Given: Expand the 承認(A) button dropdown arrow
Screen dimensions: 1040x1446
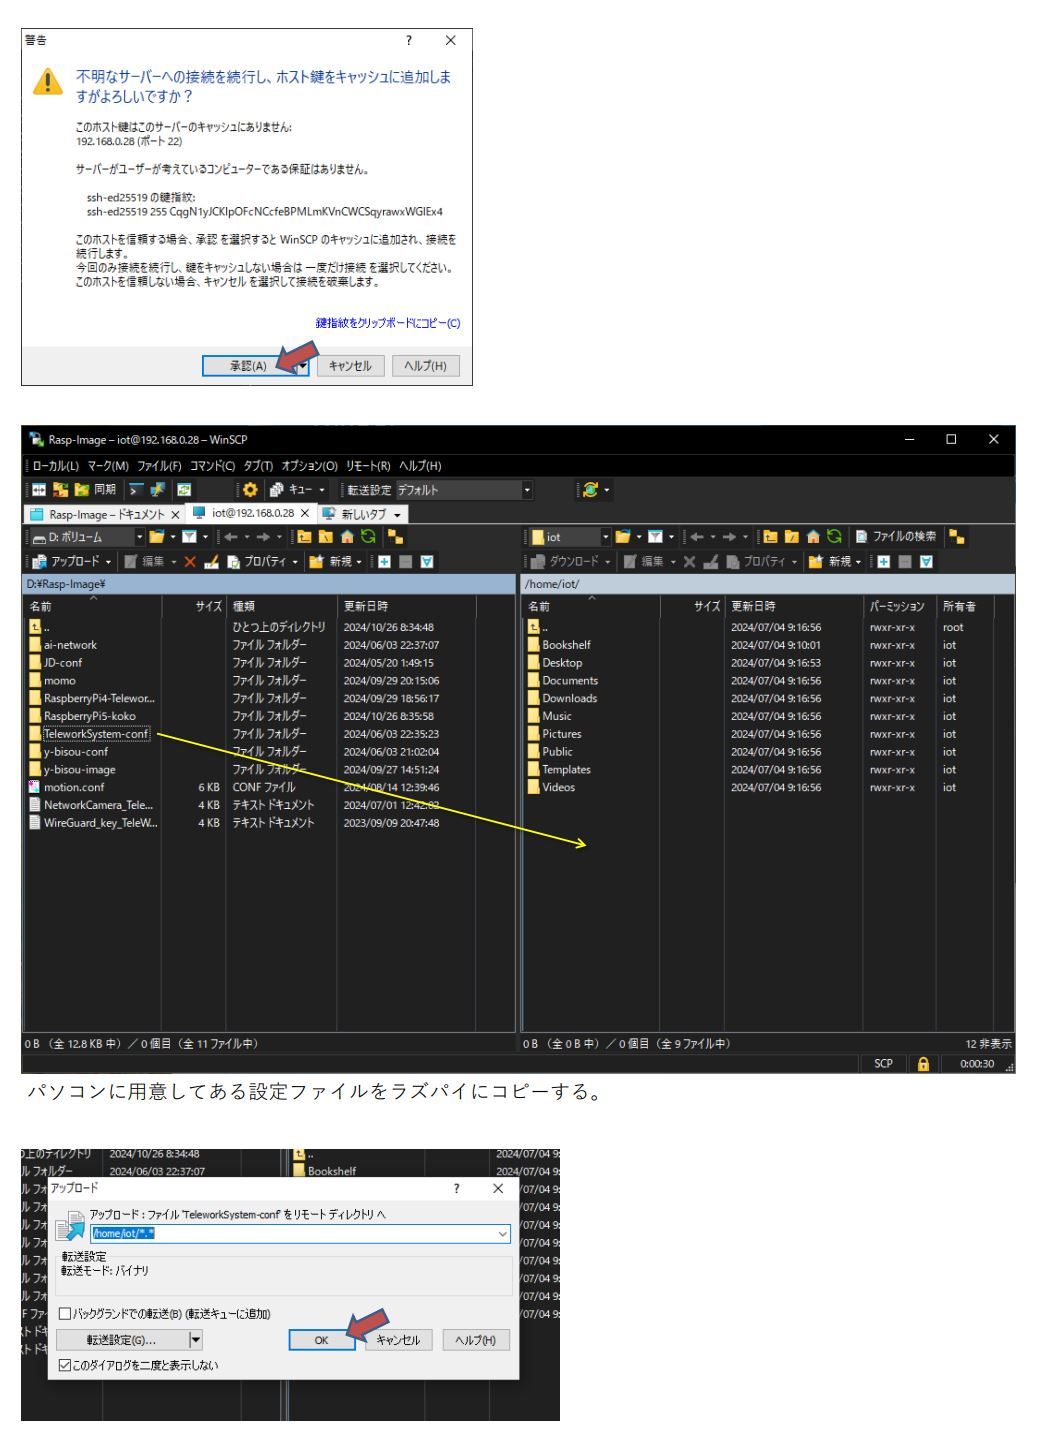Looking at the screenshot, I should point(302,366).
